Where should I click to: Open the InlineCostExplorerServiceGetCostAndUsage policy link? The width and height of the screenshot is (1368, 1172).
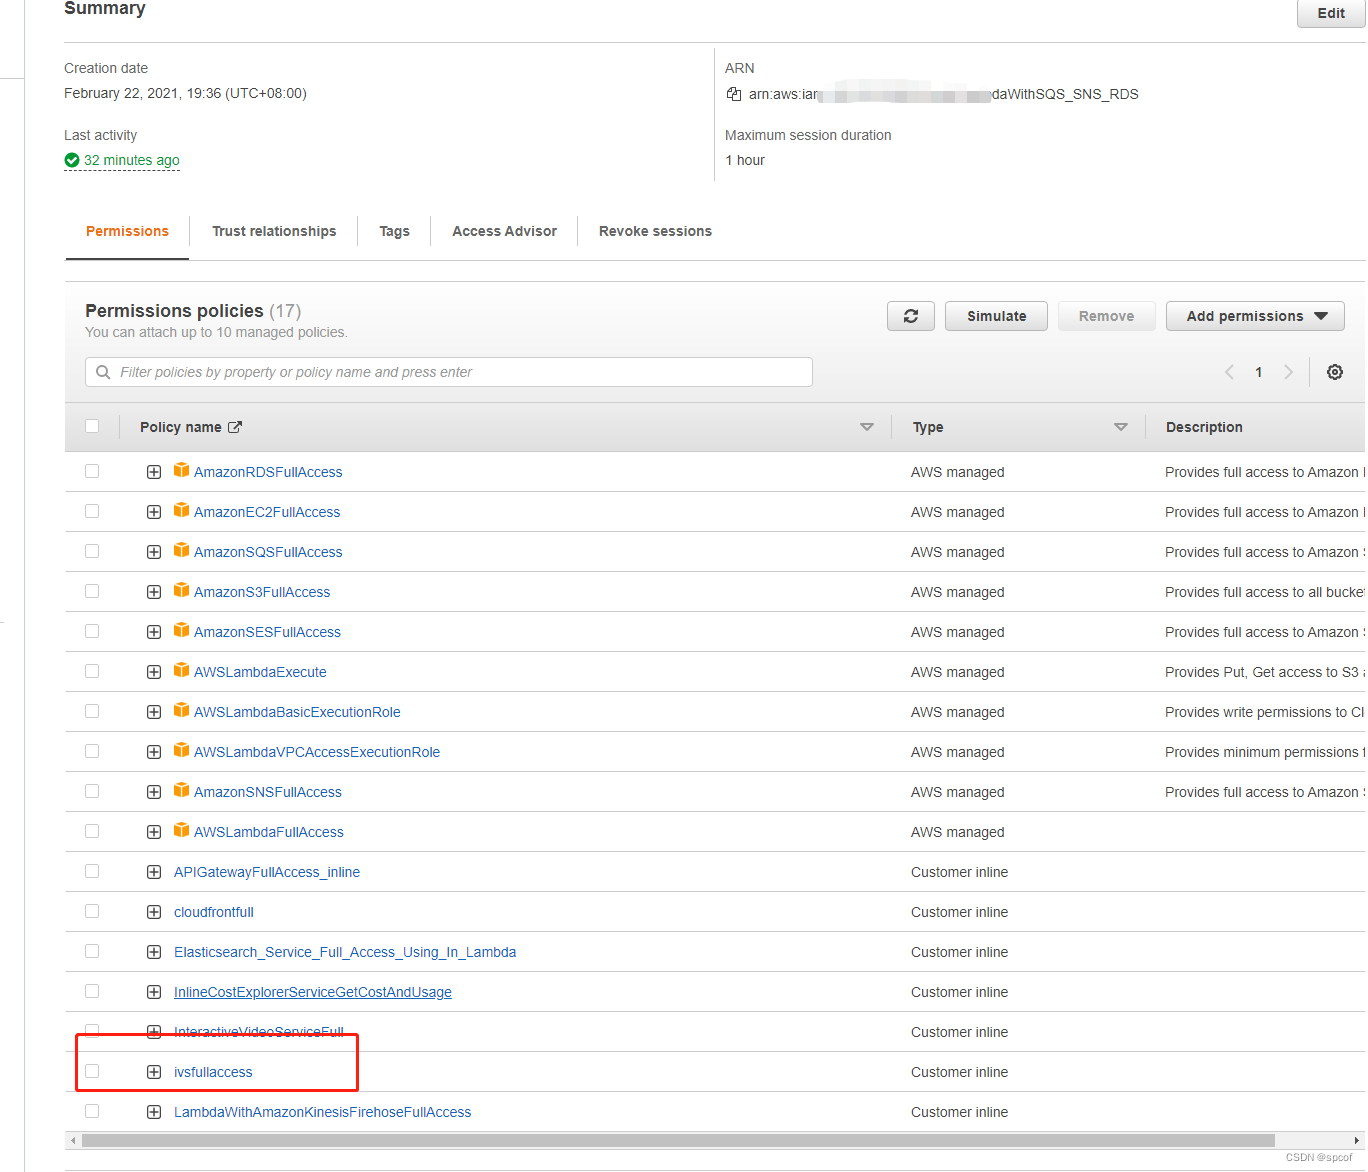click(x=313, y=992)
